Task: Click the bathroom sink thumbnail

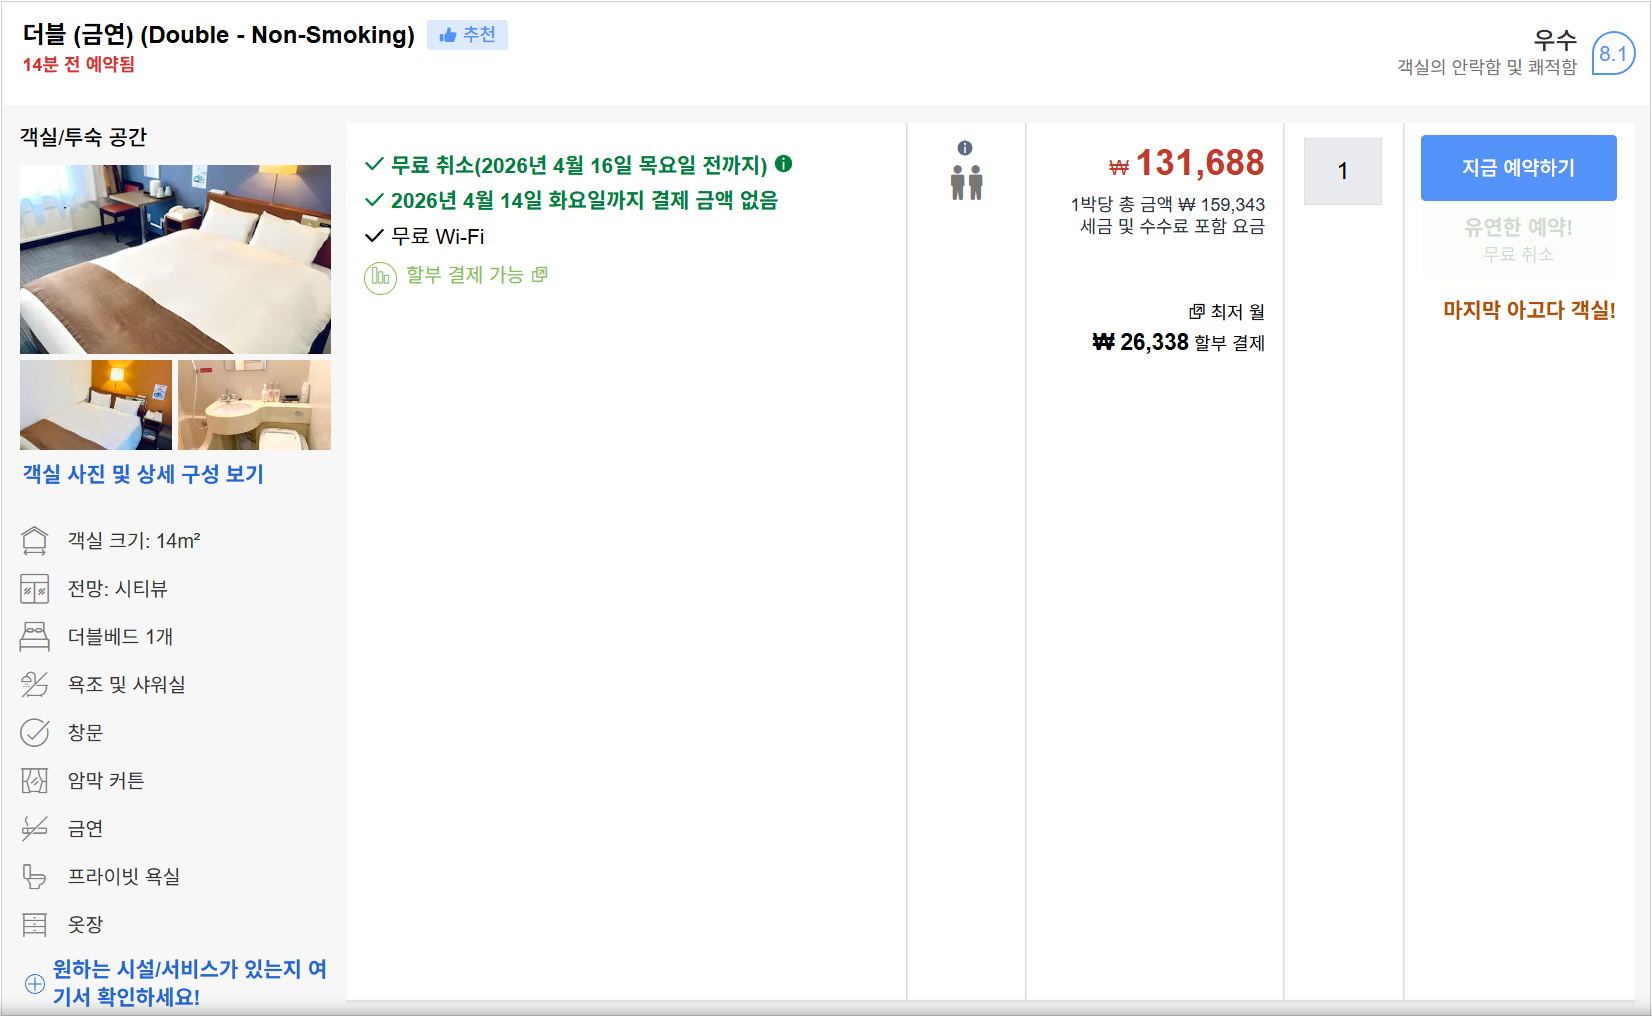Action: 254,405
